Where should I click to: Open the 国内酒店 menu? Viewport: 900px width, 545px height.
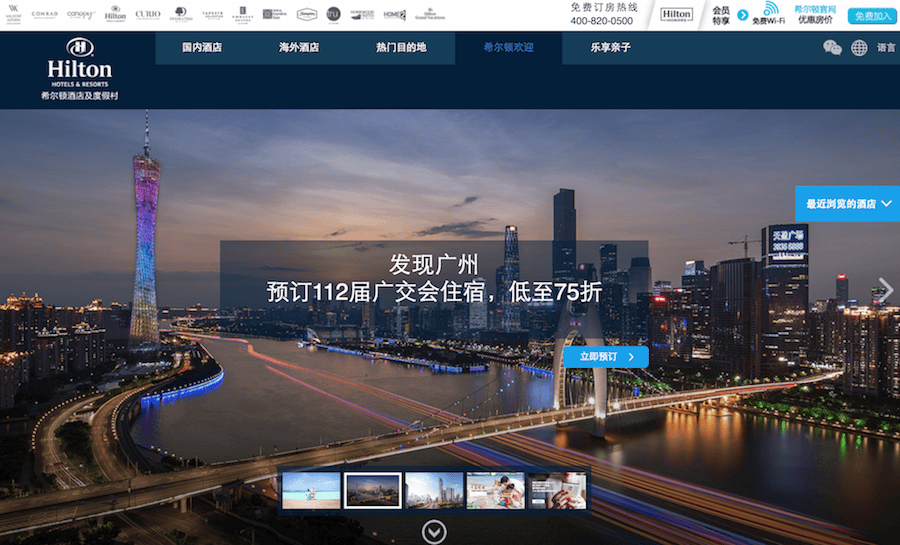(x=202, y=47)
